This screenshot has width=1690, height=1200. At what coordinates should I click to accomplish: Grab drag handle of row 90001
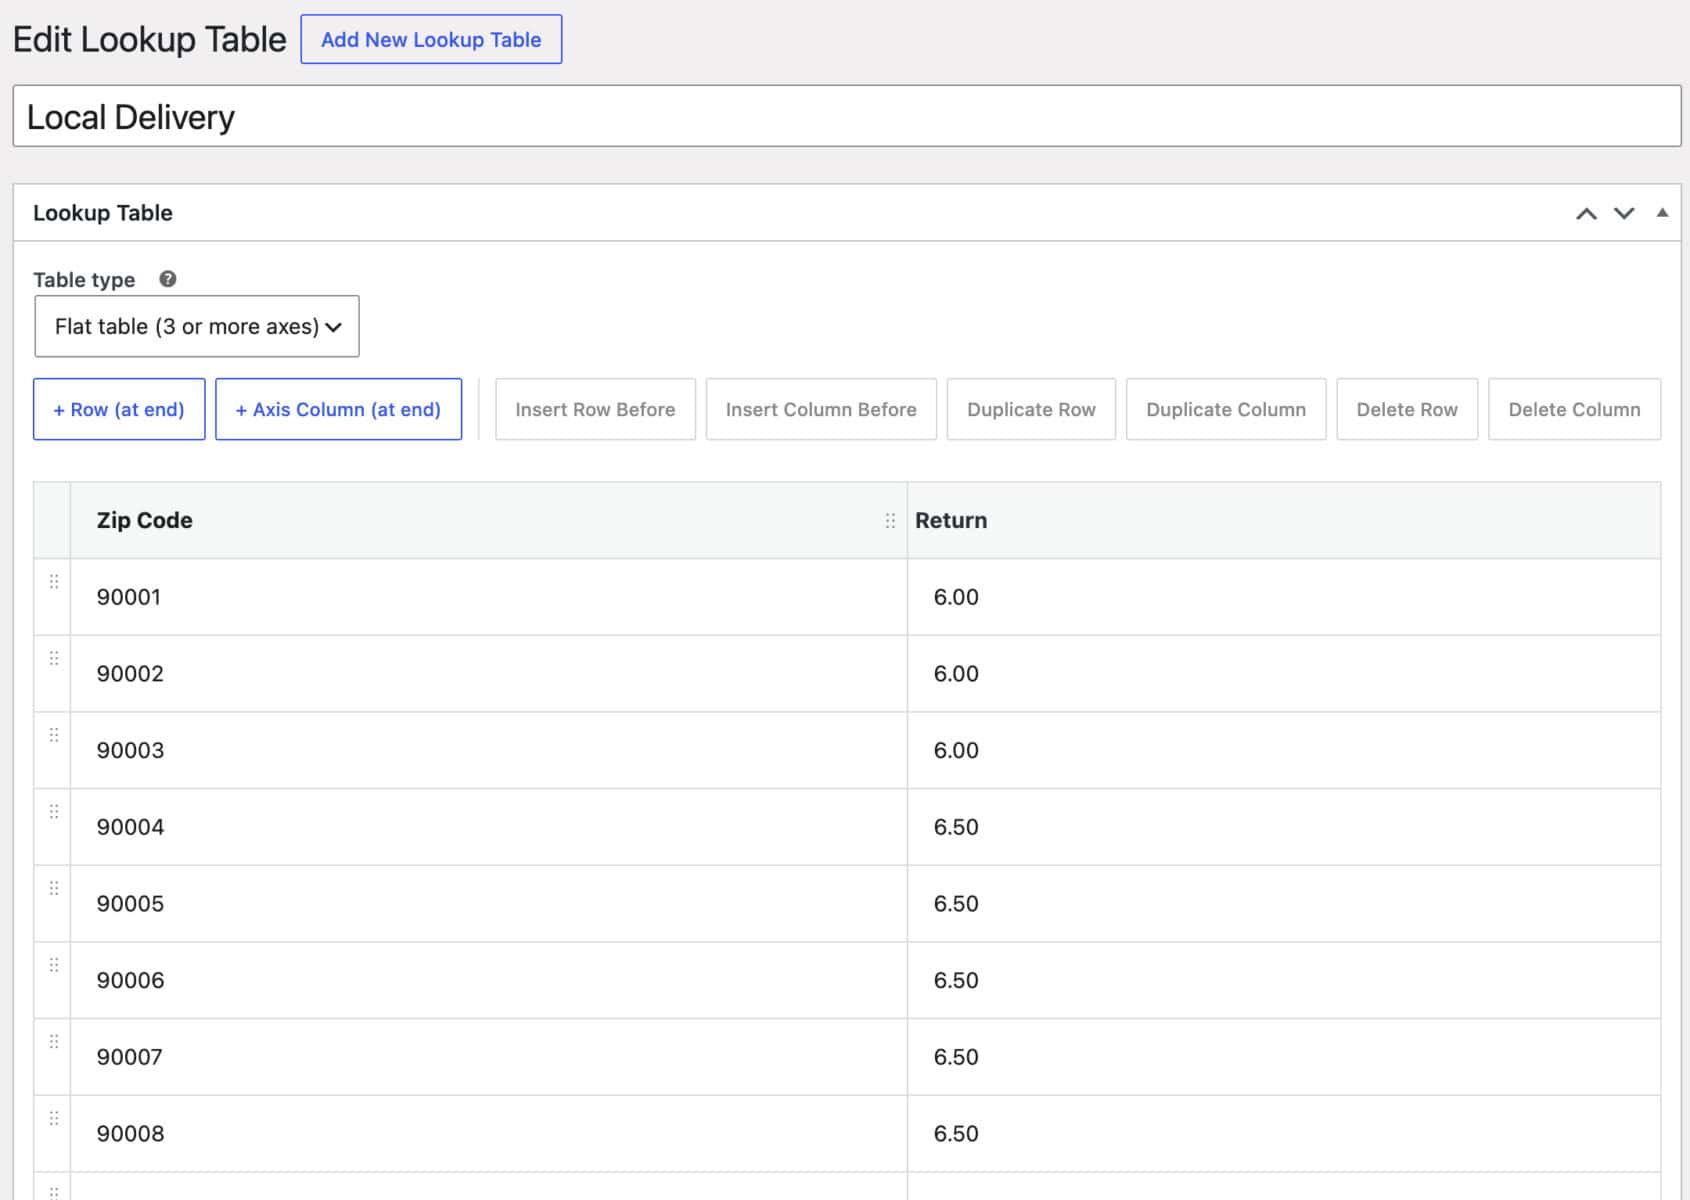click(54, 582)
